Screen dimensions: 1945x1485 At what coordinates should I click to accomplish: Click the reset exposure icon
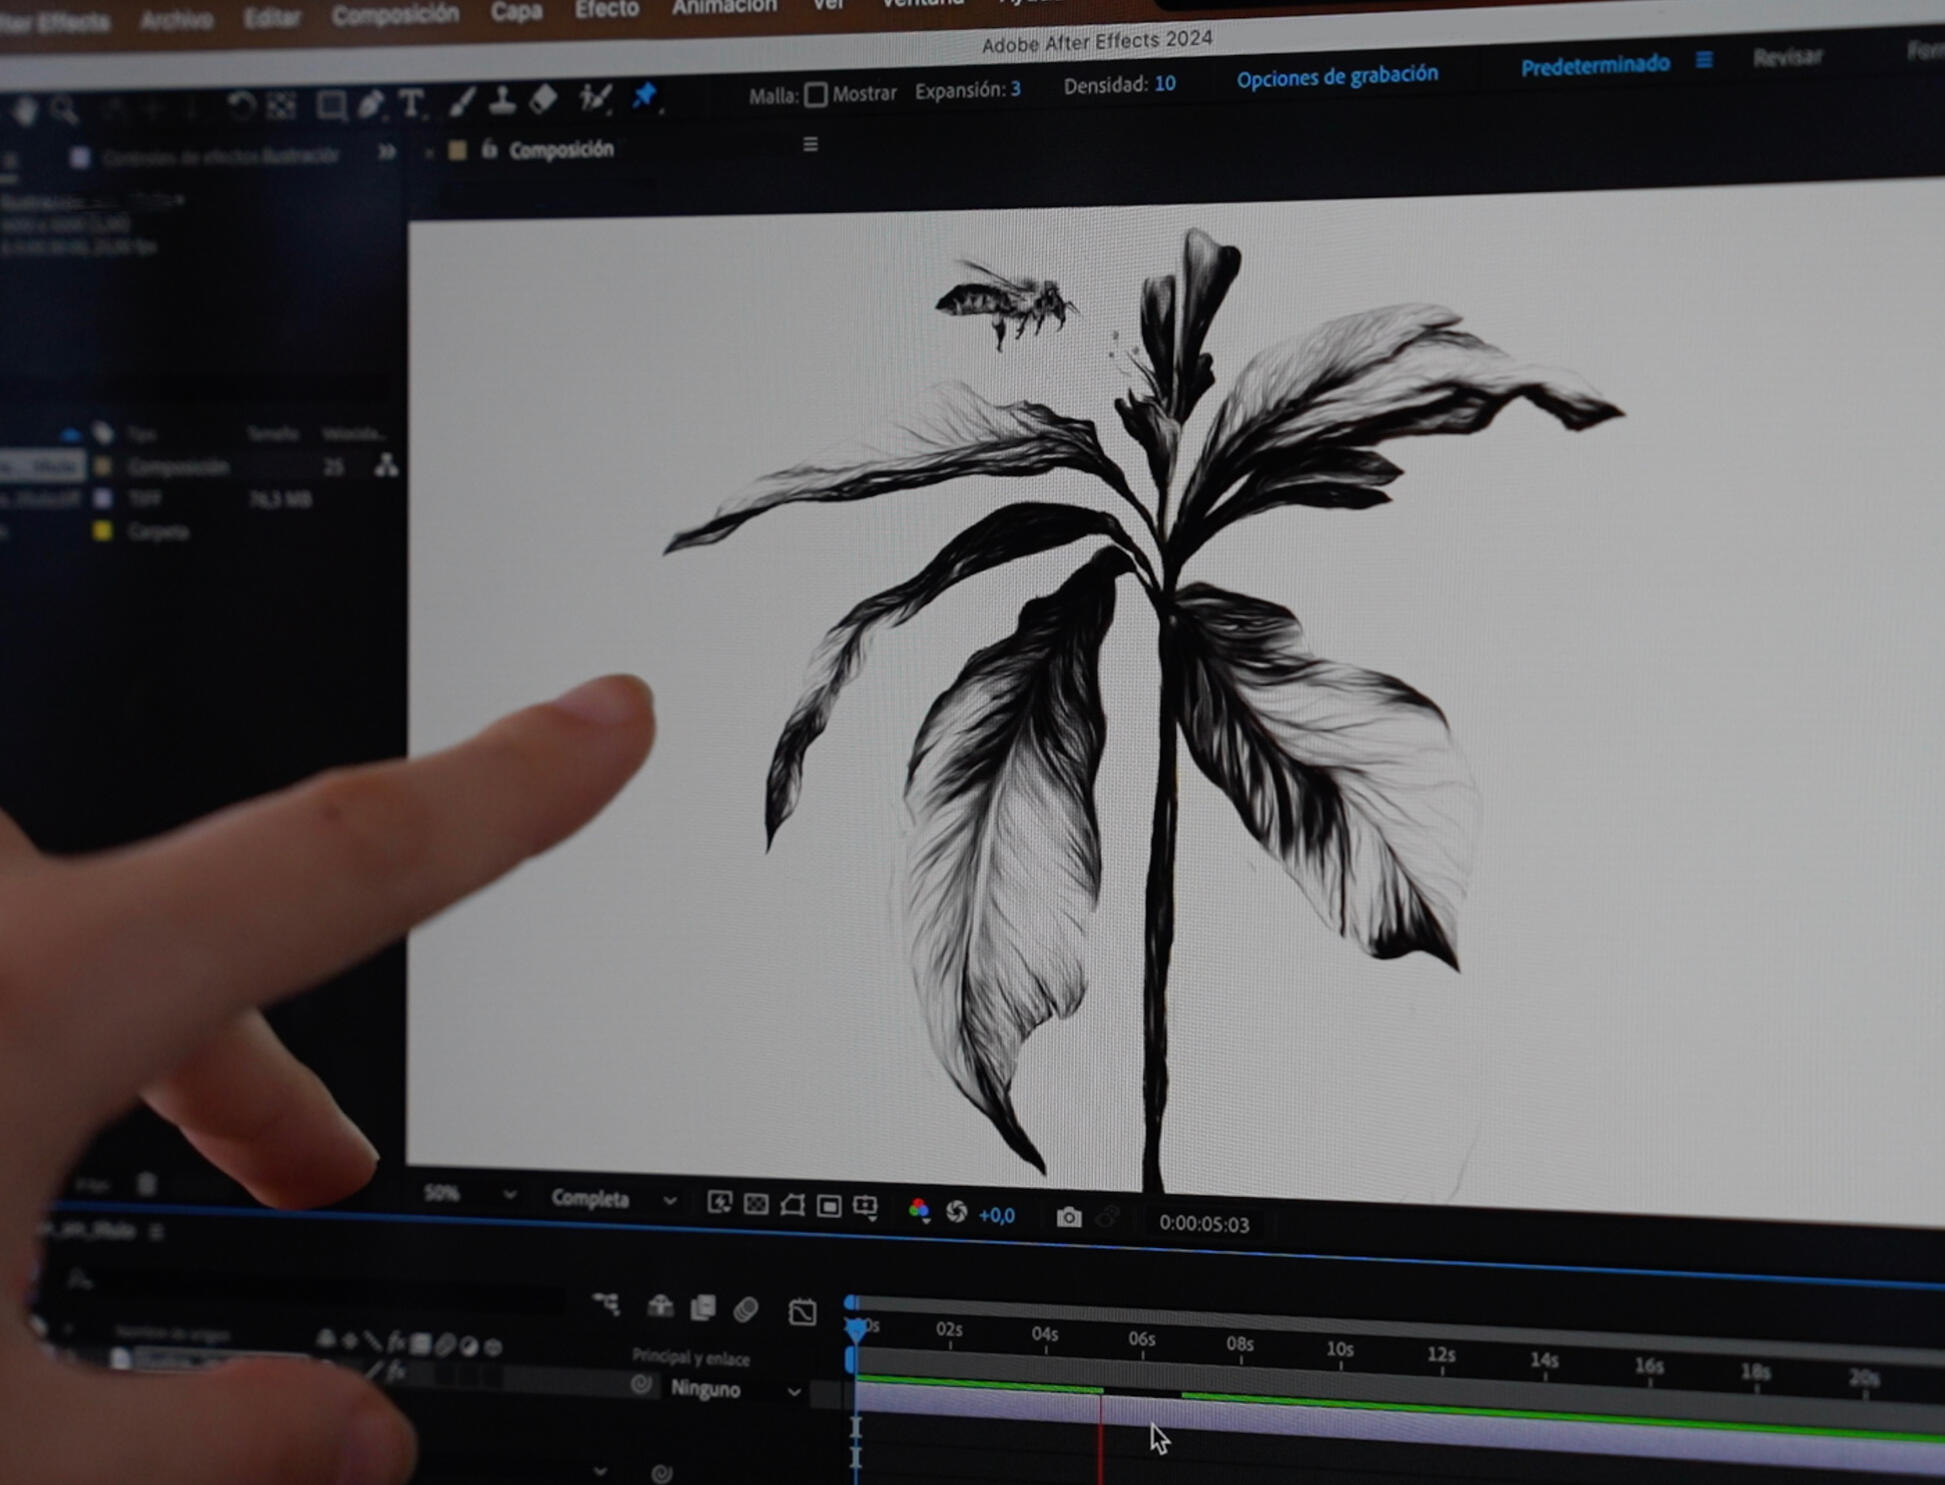pyautogui.click(x=957, y=1212)
